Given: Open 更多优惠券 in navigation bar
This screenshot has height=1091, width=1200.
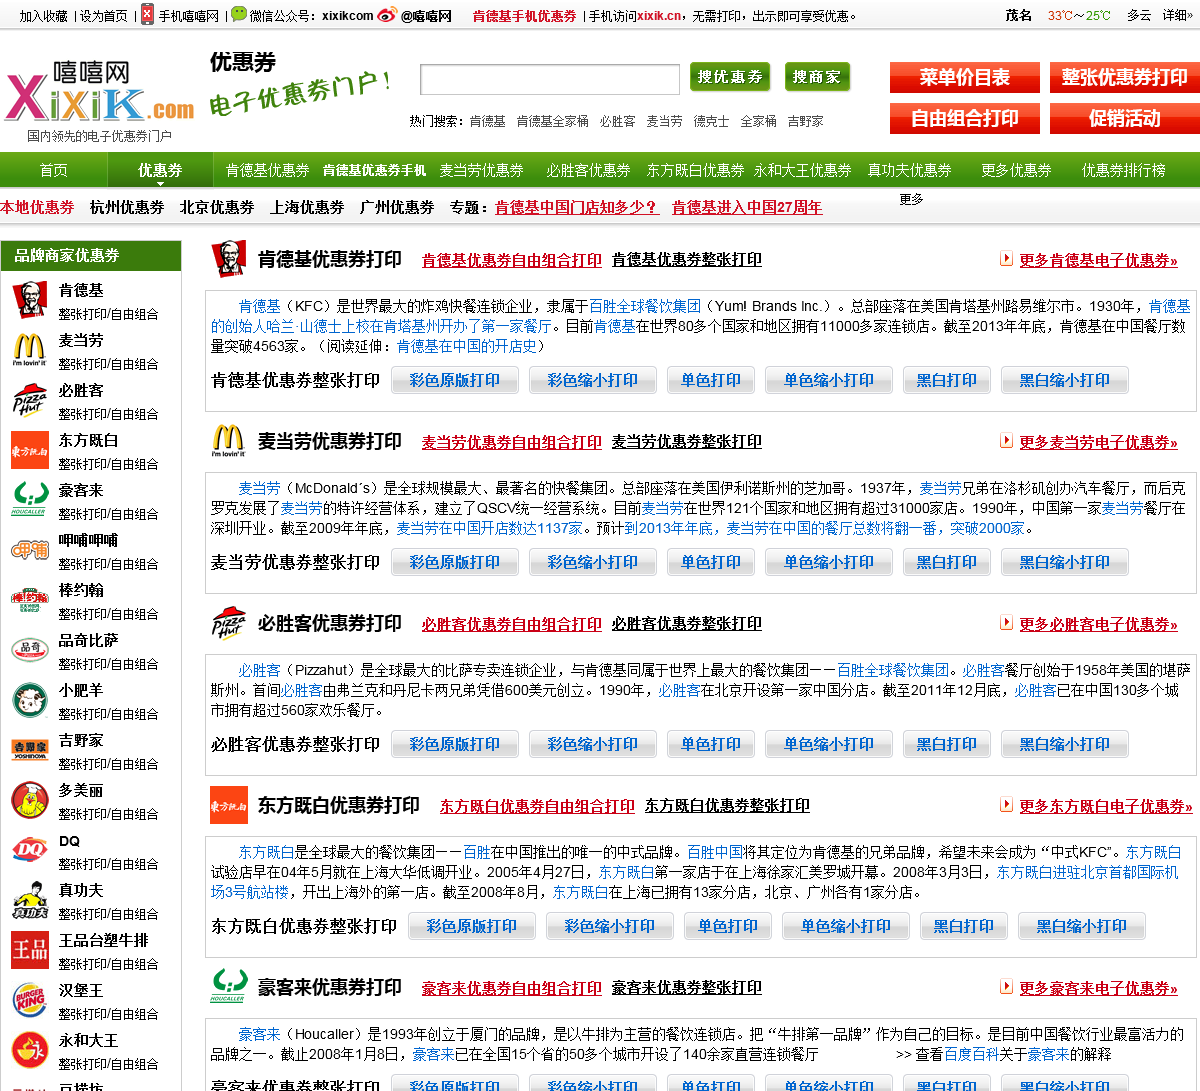Looking at the screenshot, I should coord(1016,170).
